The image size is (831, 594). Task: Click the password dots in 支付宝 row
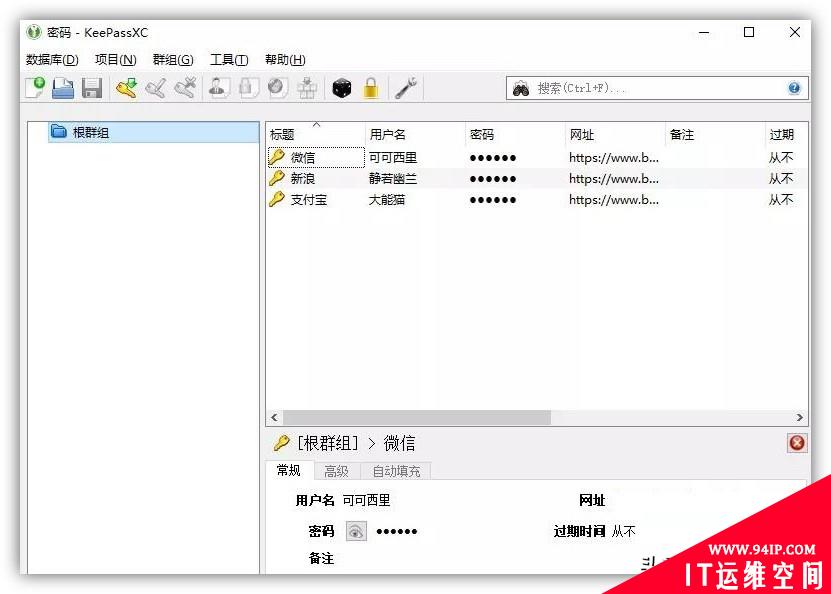(x=493, y=200)
